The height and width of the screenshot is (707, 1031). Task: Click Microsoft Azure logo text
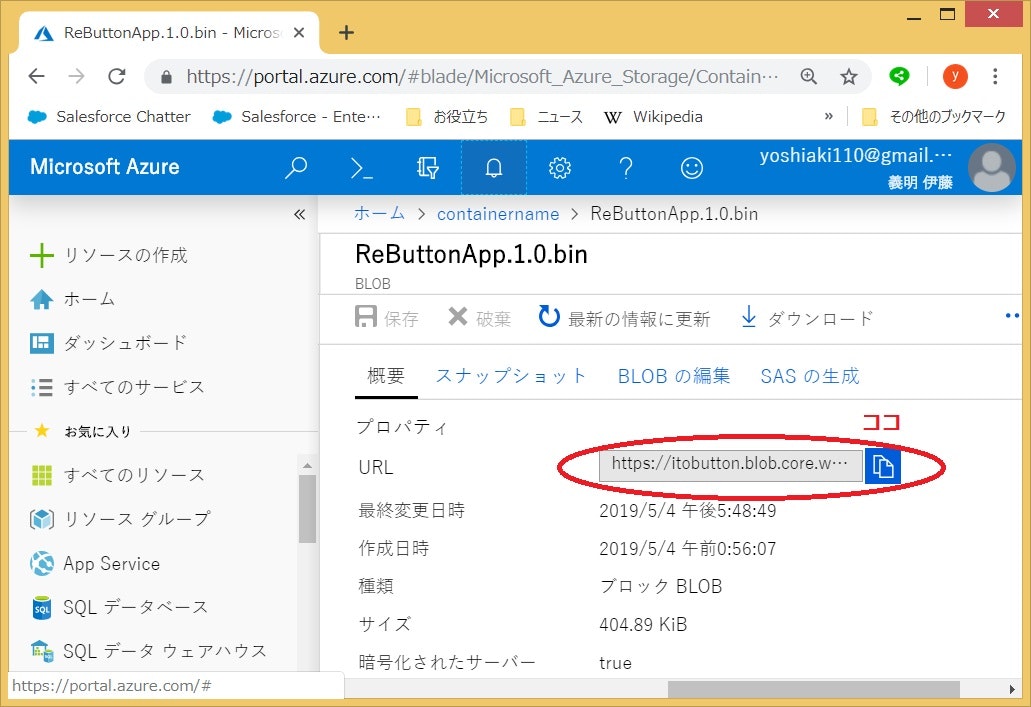pos(105,167)
